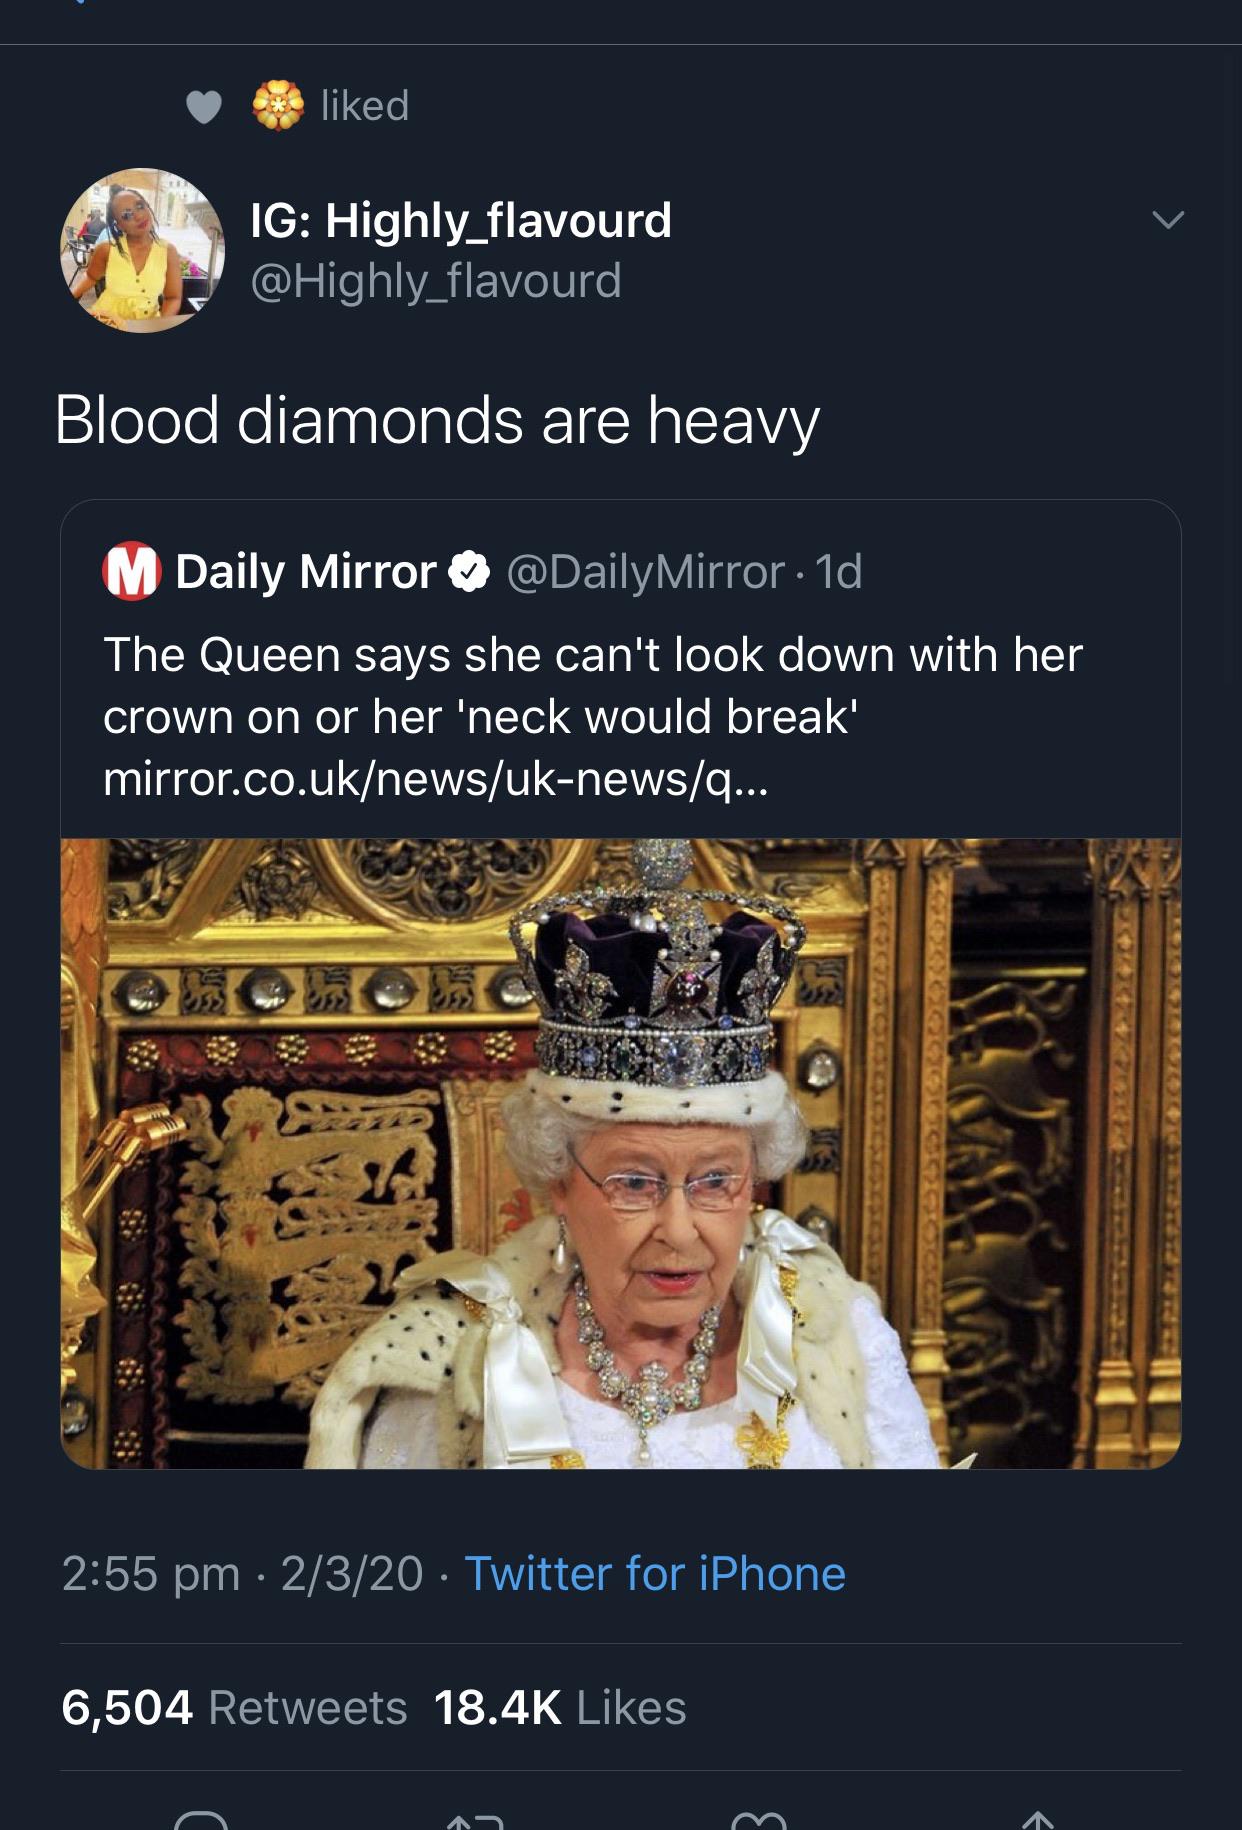Tap the Daily Mirror logo avatar
Screen dimensions: 1242x1830
(132, 571)
